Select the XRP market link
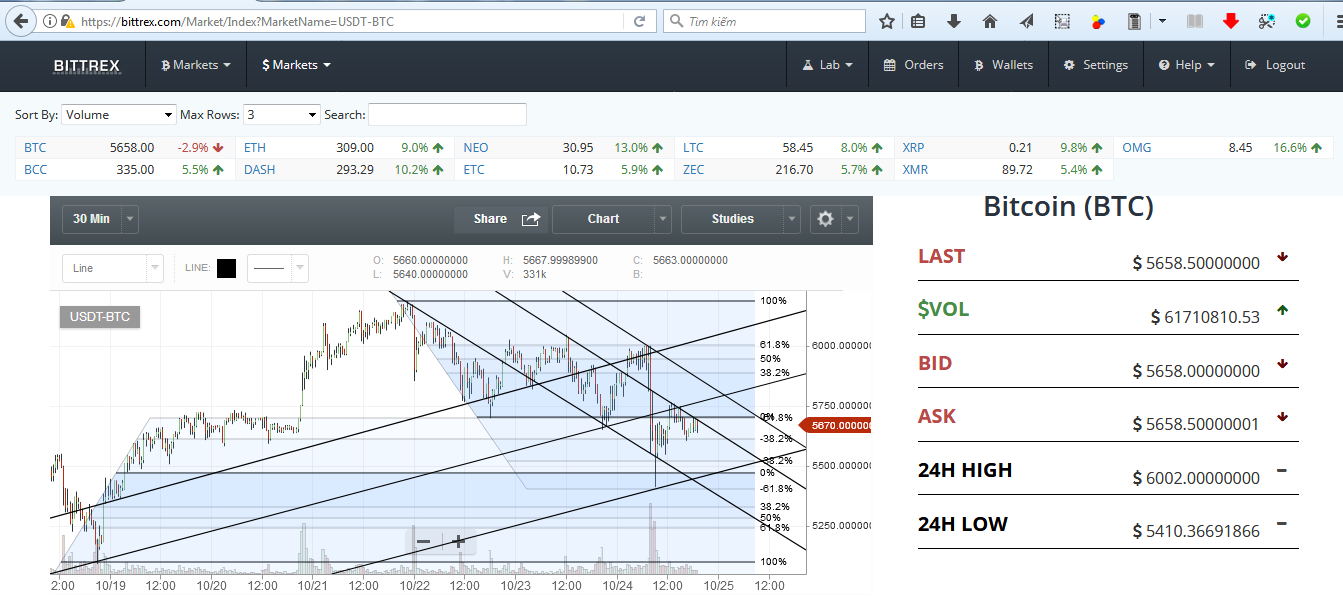The width and height of the screenshot is (1343, 608). coord(914,147)
